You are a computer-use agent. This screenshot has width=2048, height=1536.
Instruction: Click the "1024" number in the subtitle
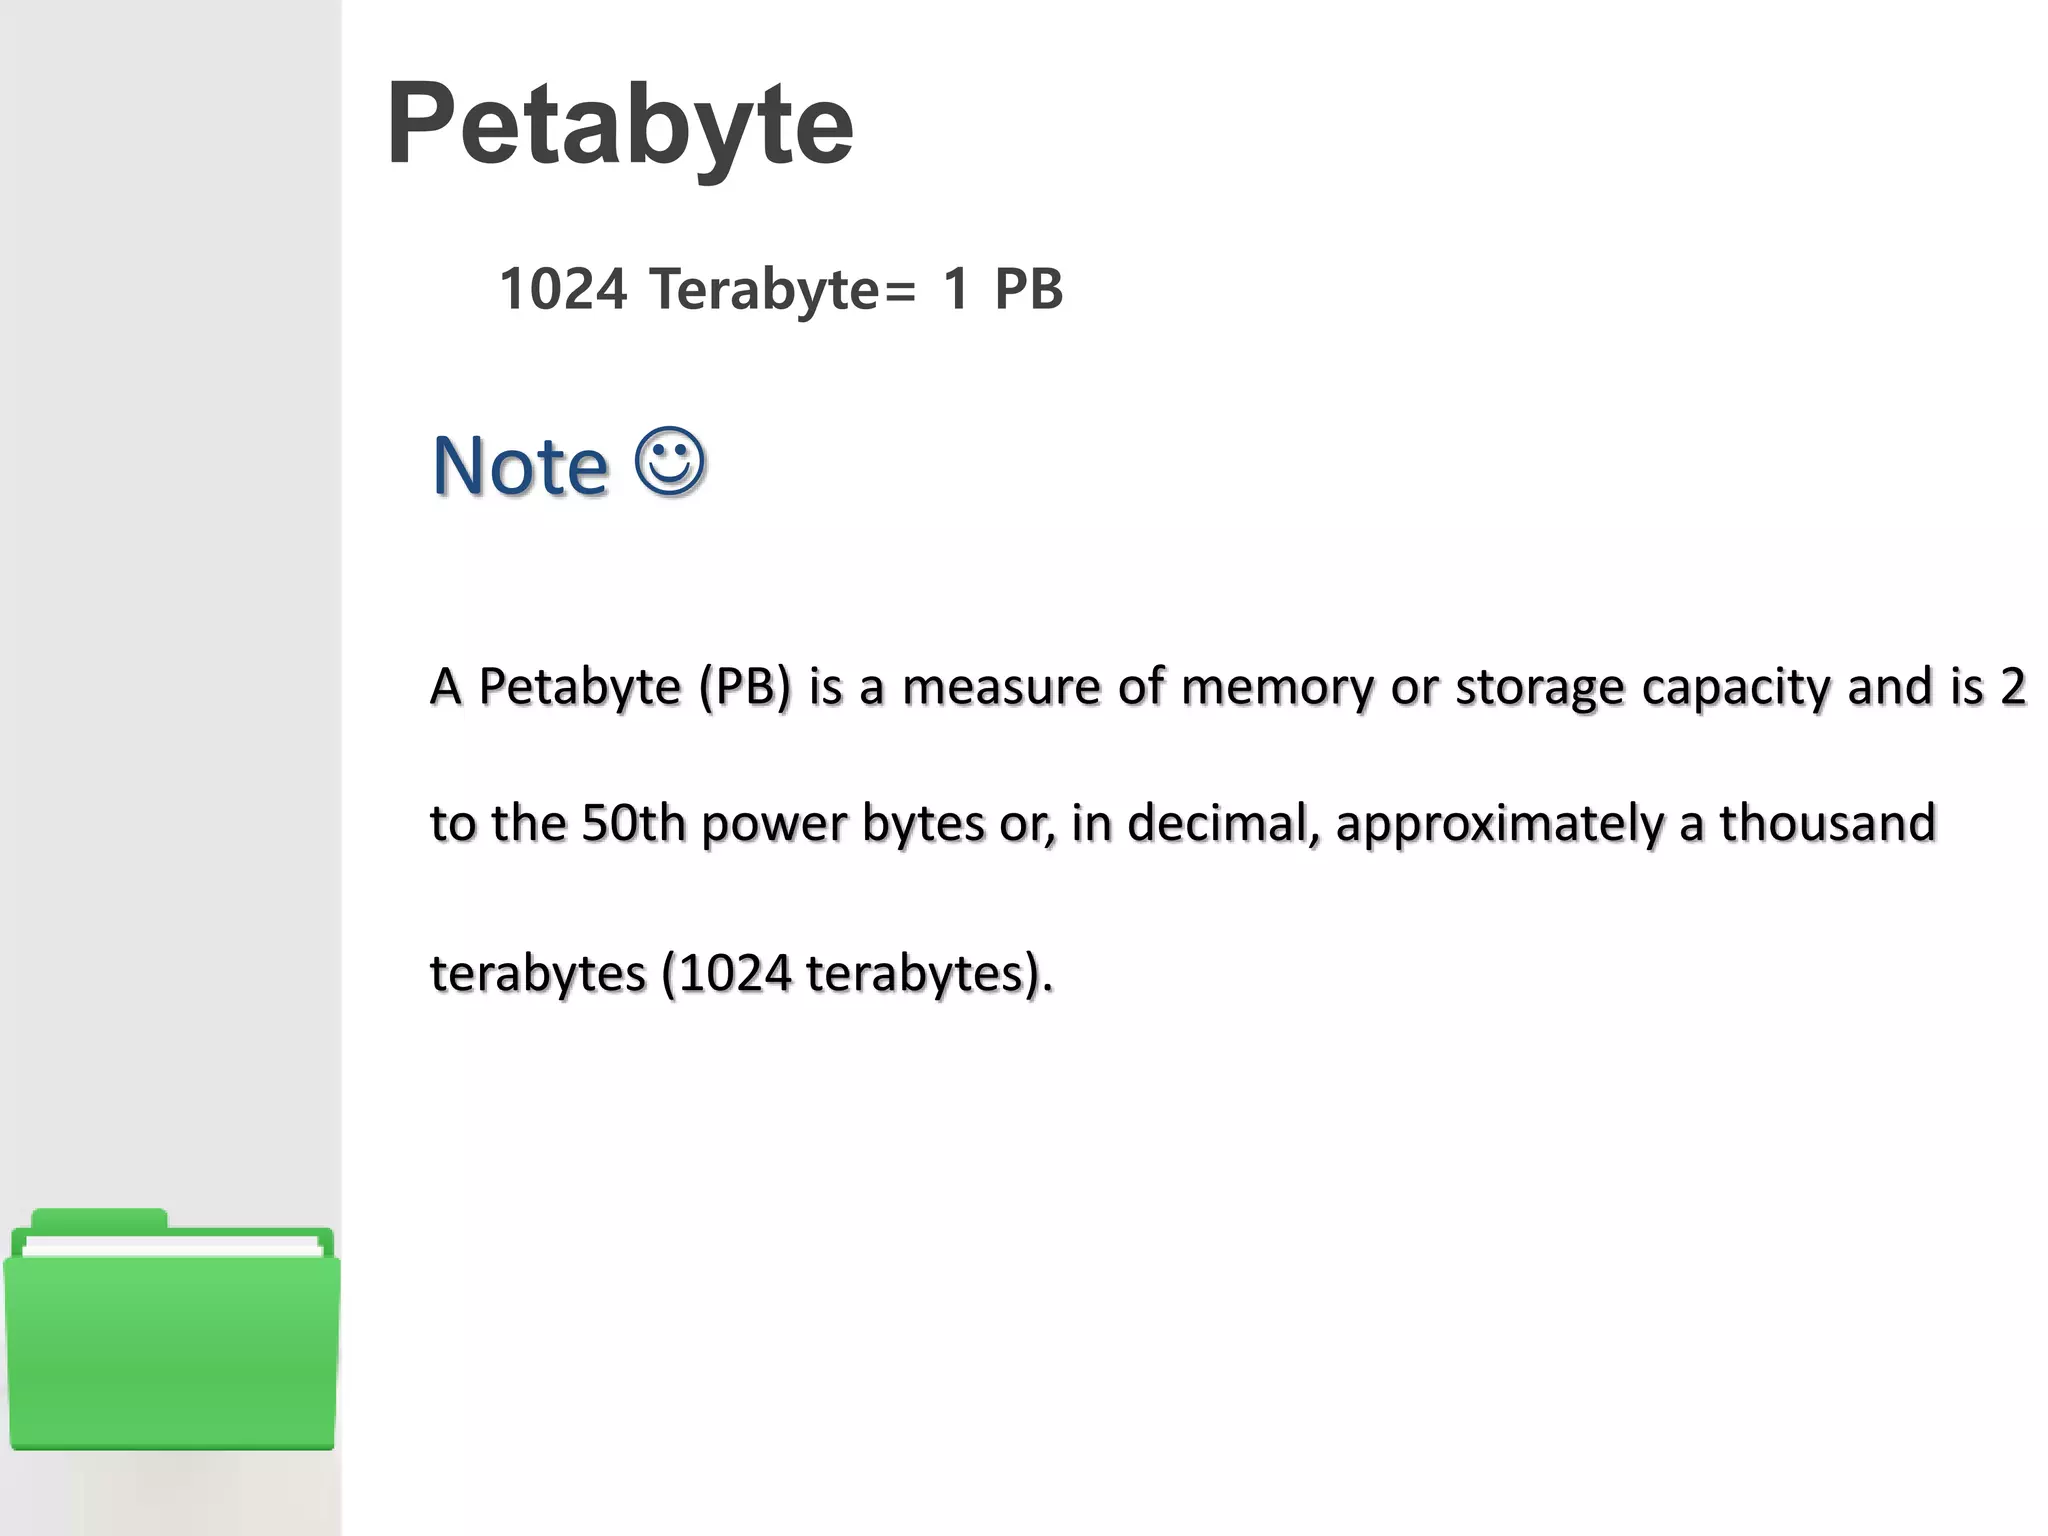[x=563, y=289]
